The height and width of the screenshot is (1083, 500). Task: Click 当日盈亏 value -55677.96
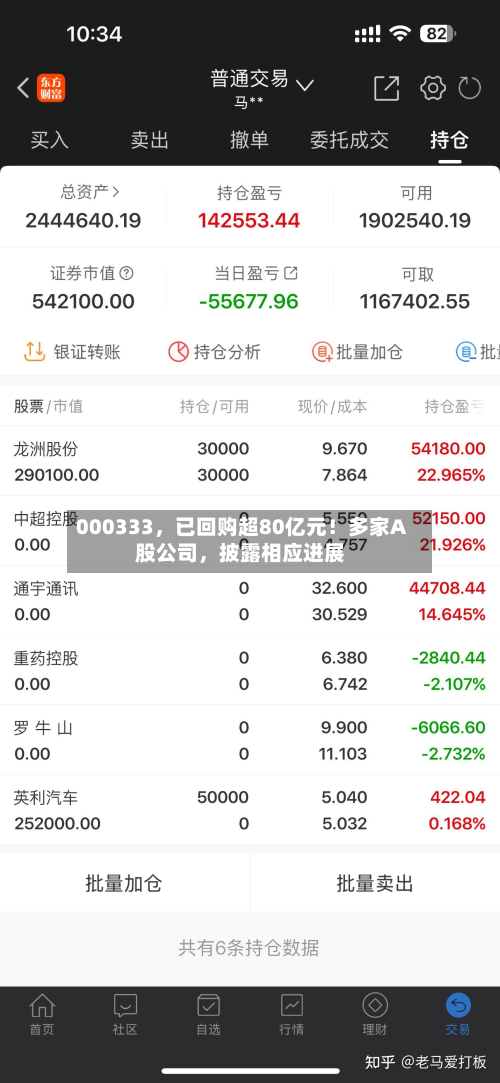click(x=249, y=302)
